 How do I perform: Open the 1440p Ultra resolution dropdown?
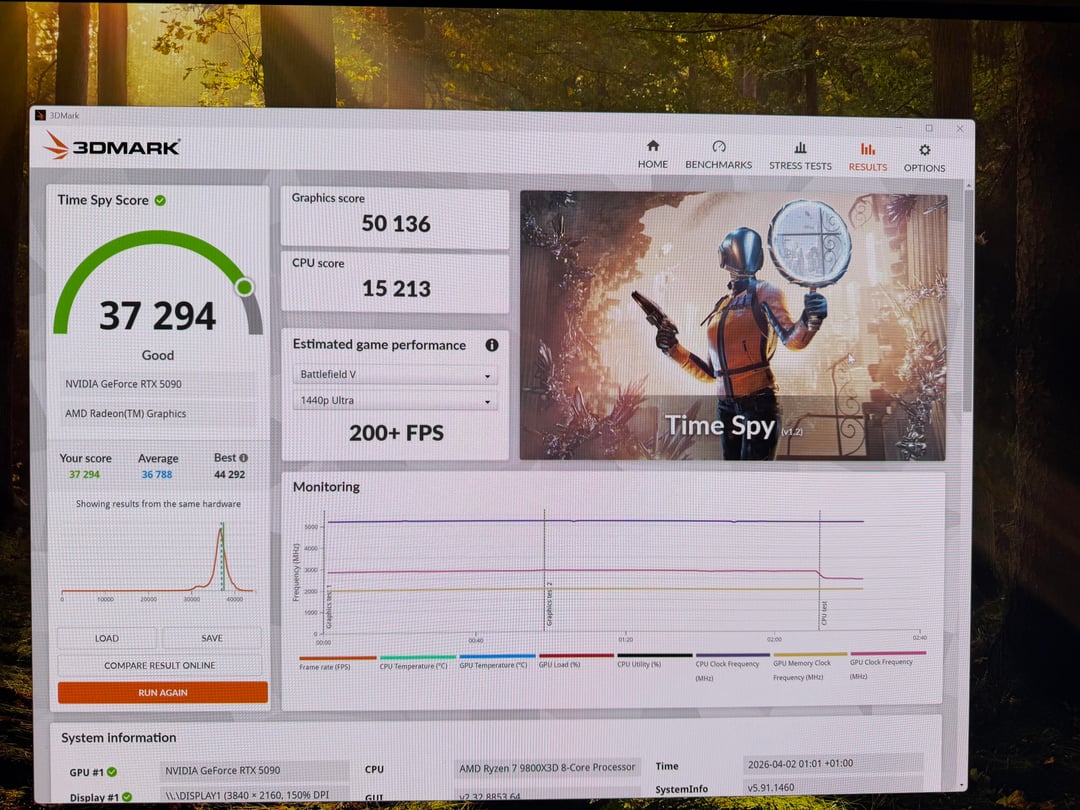[x=395, y=401]
